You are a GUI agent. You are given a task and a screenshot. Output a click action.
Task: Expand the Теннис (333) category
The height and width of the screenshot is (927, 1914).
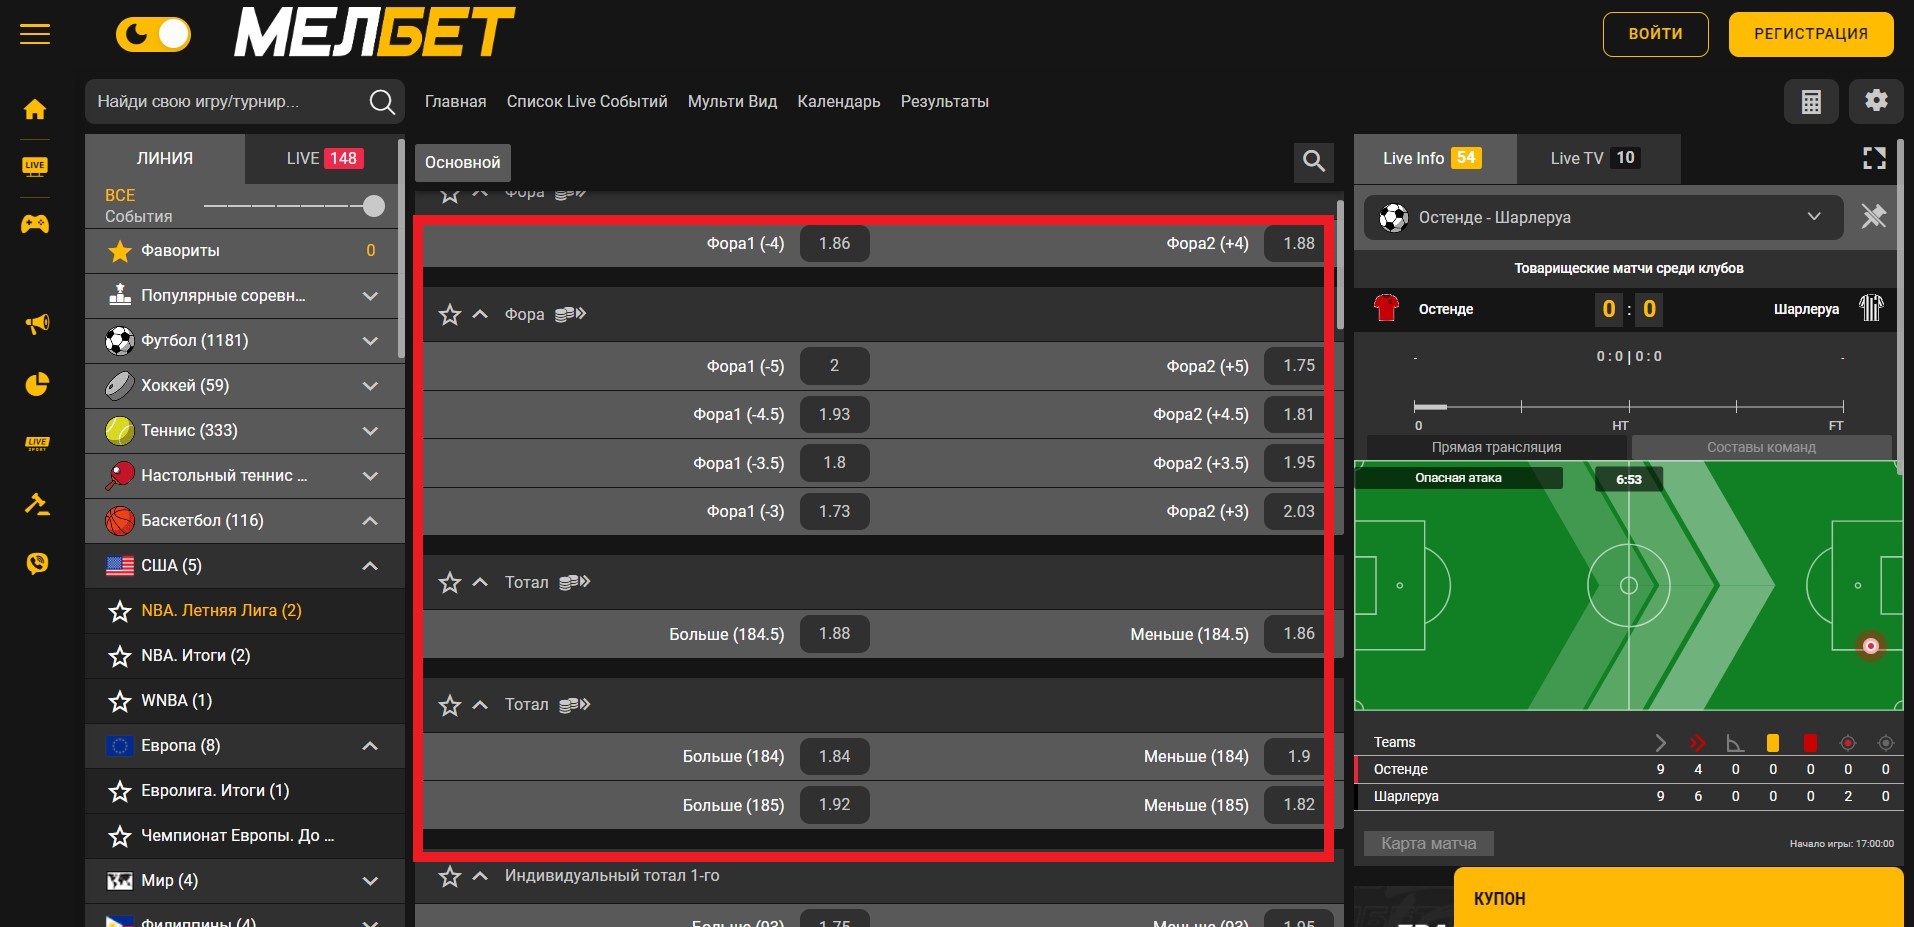(370, 431)
